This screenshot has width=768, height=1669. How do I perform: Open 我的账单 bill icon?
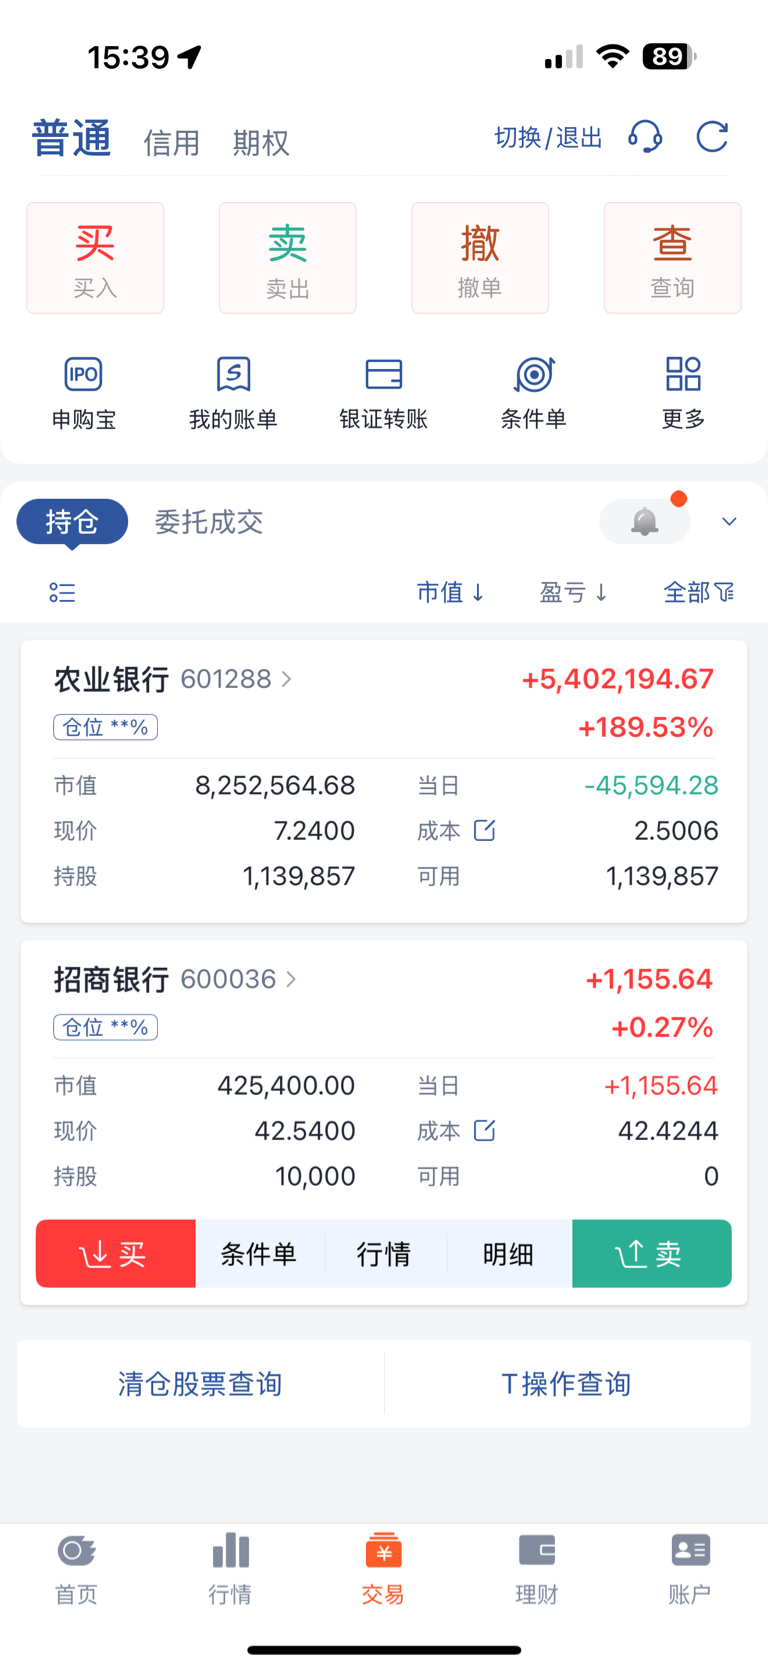coord(233,375)
